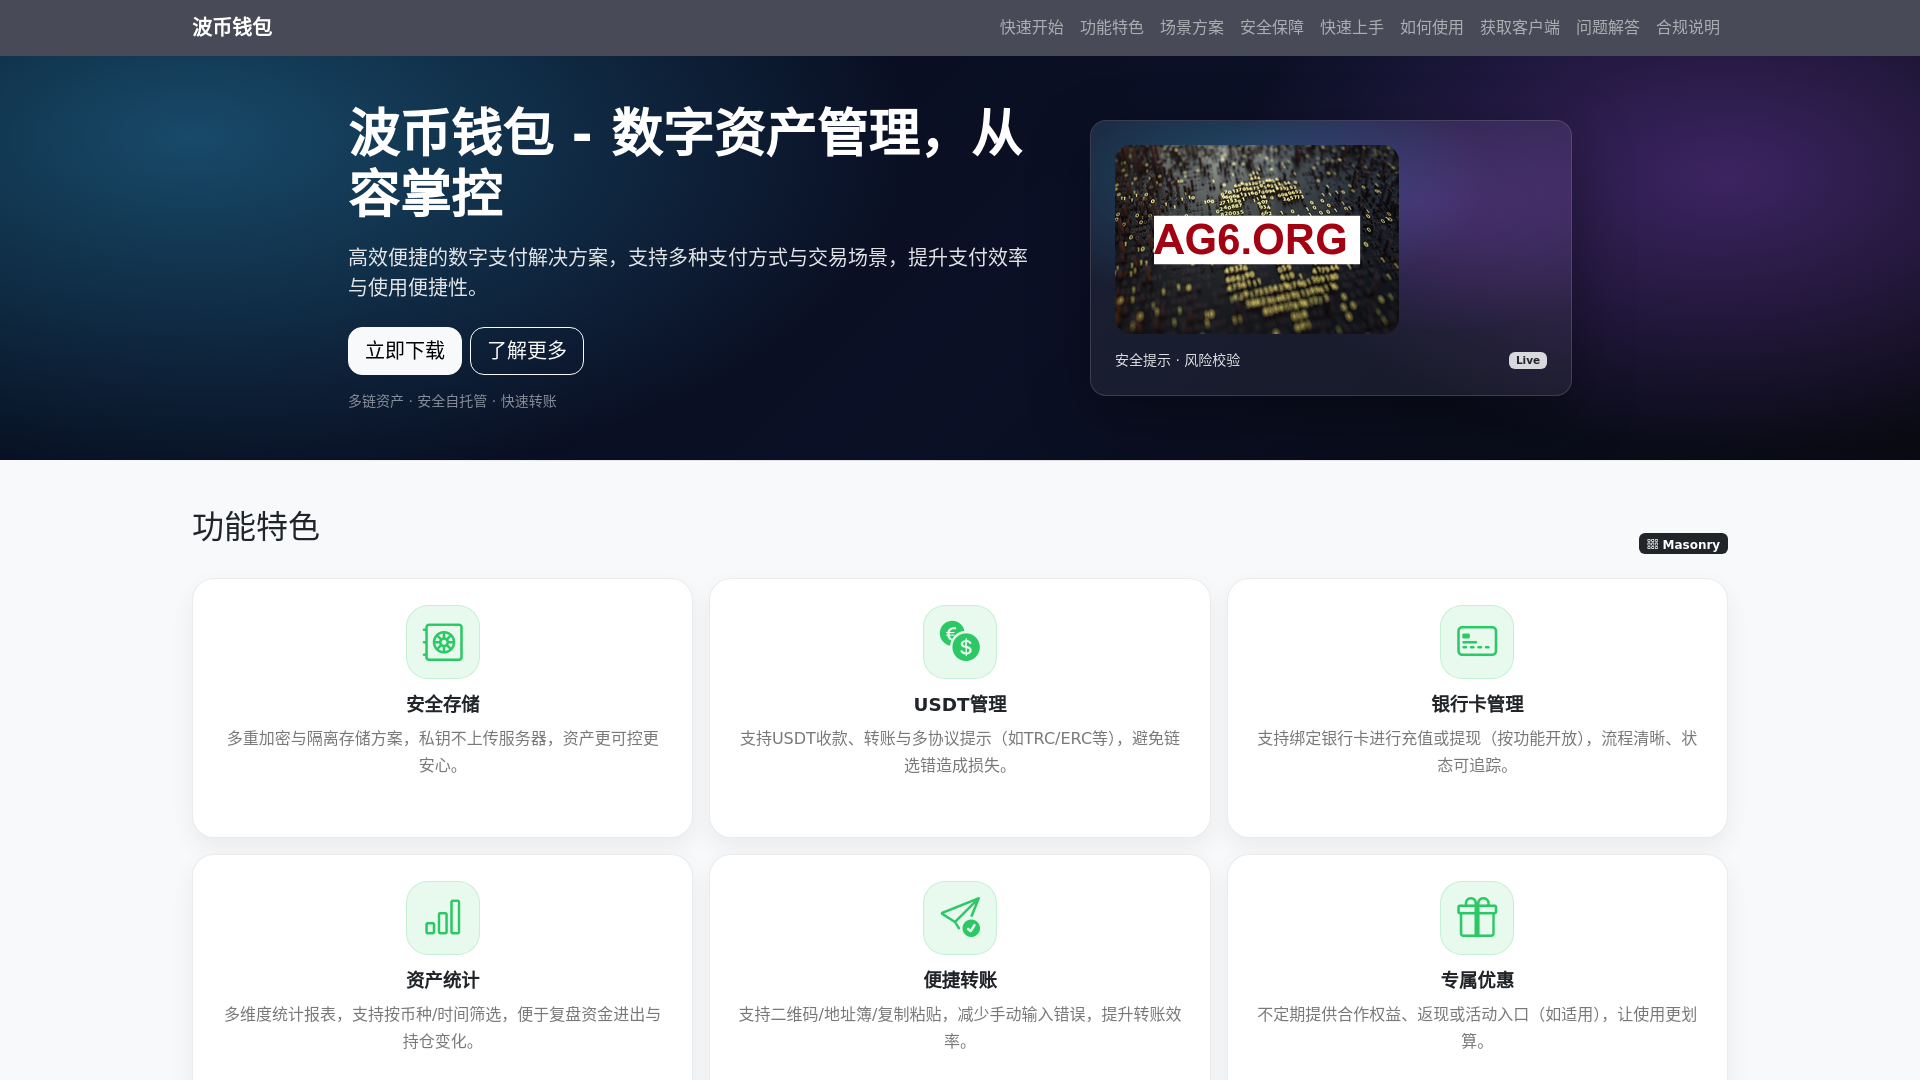The height and width of the screenshot is (1080, 1920).
Task: Go to 问题解答 in navbar
Action: (1608, 28)
